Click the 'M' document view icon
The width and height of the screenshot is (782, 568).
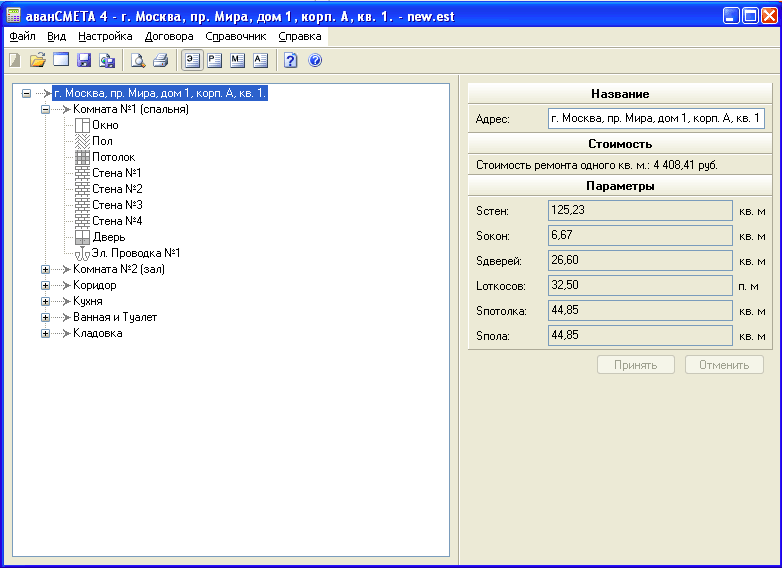237,60
